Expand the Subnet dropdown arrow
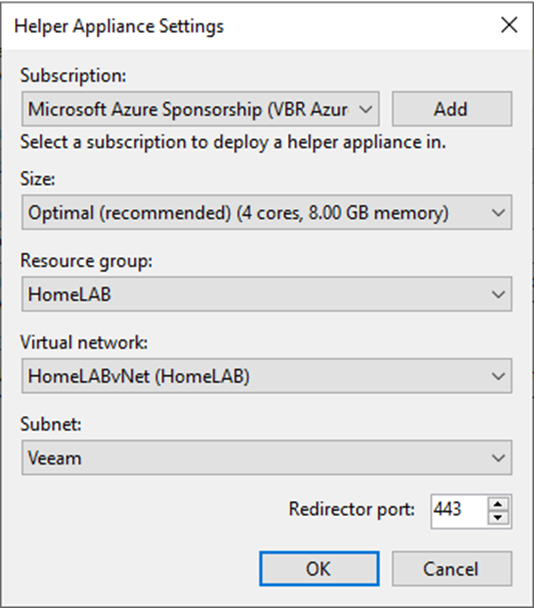This screenshot has width=534, height=608. [498, 458]
